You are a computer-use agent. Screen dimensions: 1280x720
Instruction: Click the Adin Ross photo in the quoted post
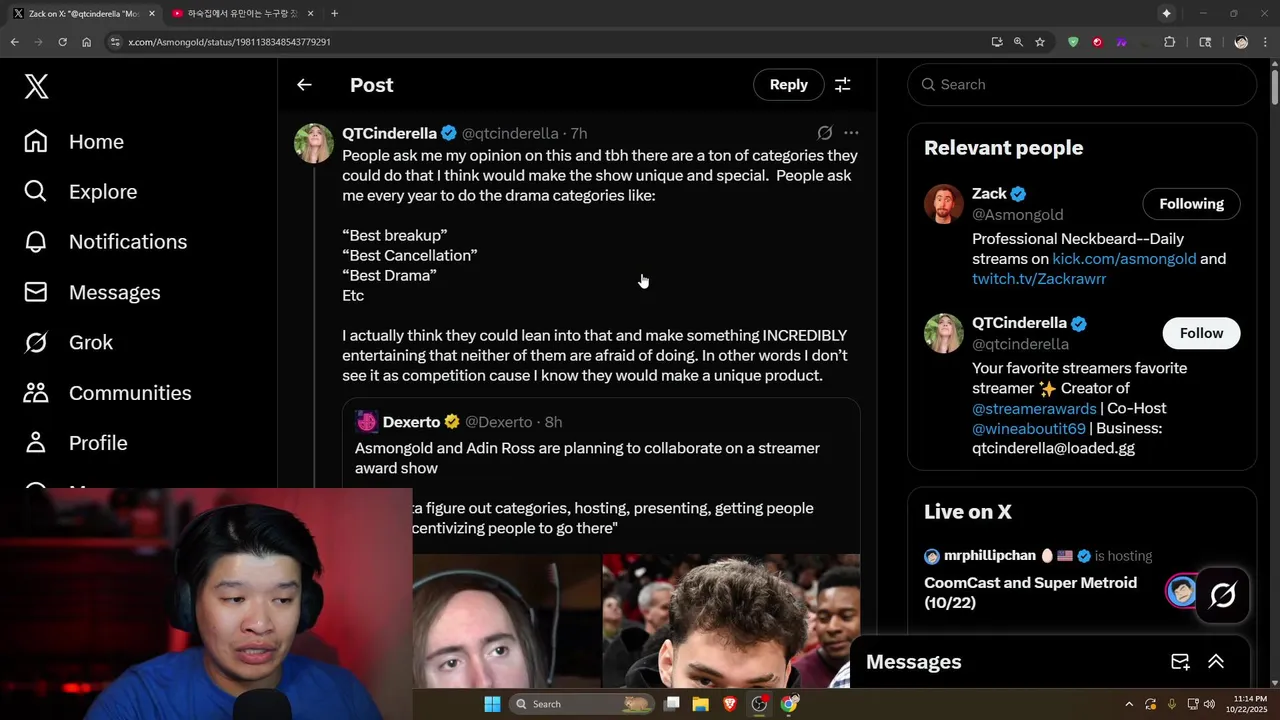730,620
